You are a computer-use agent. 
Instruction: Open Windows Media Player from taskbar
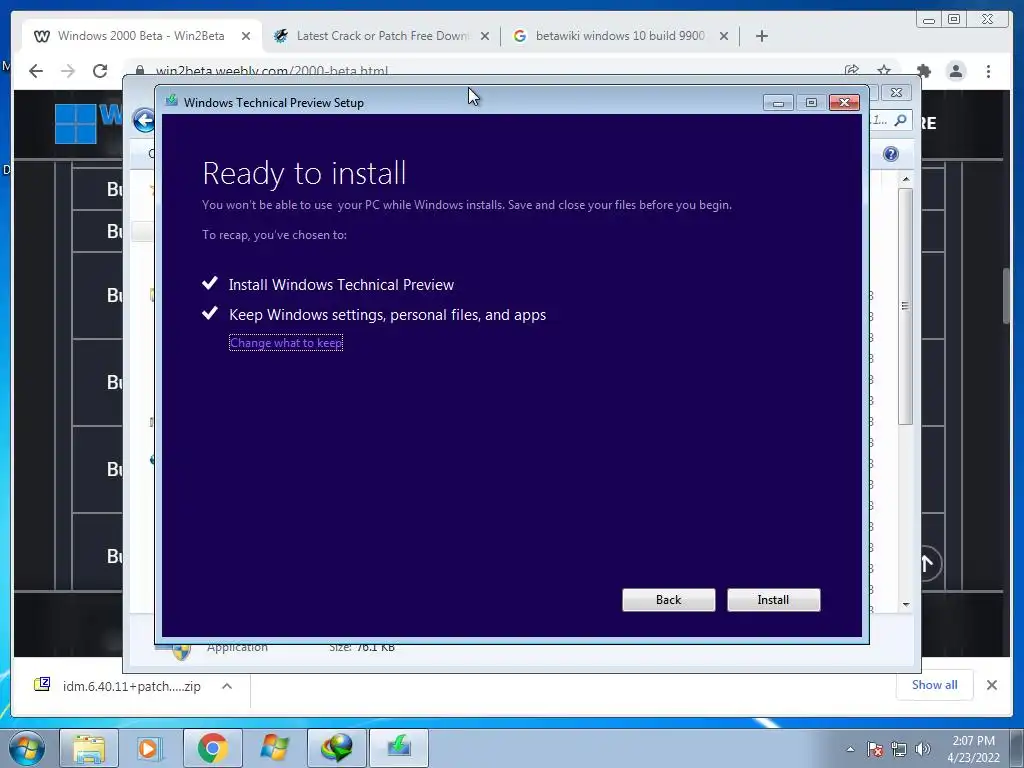pos(150,748)
